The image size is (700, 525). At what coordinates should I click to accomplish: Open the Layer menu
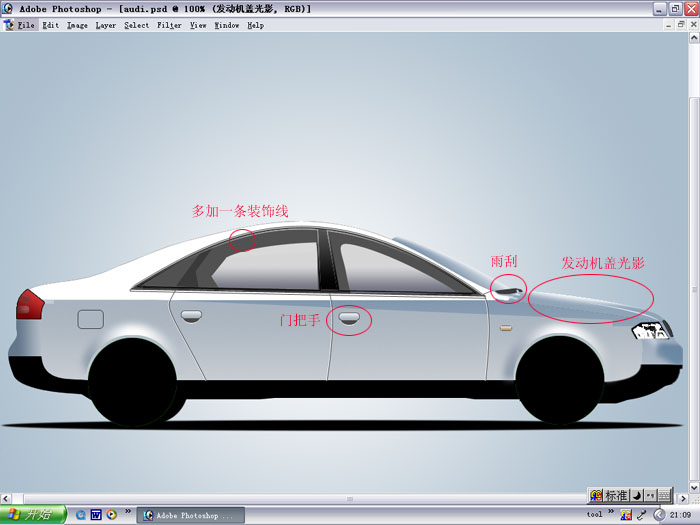coord(106,25)
